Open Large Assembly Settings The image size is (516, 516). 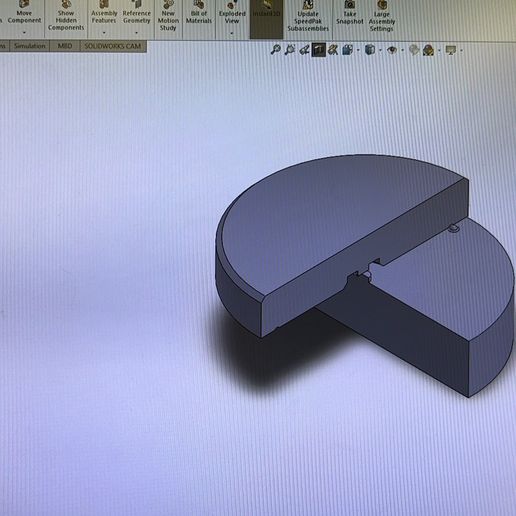pos(382,17)
